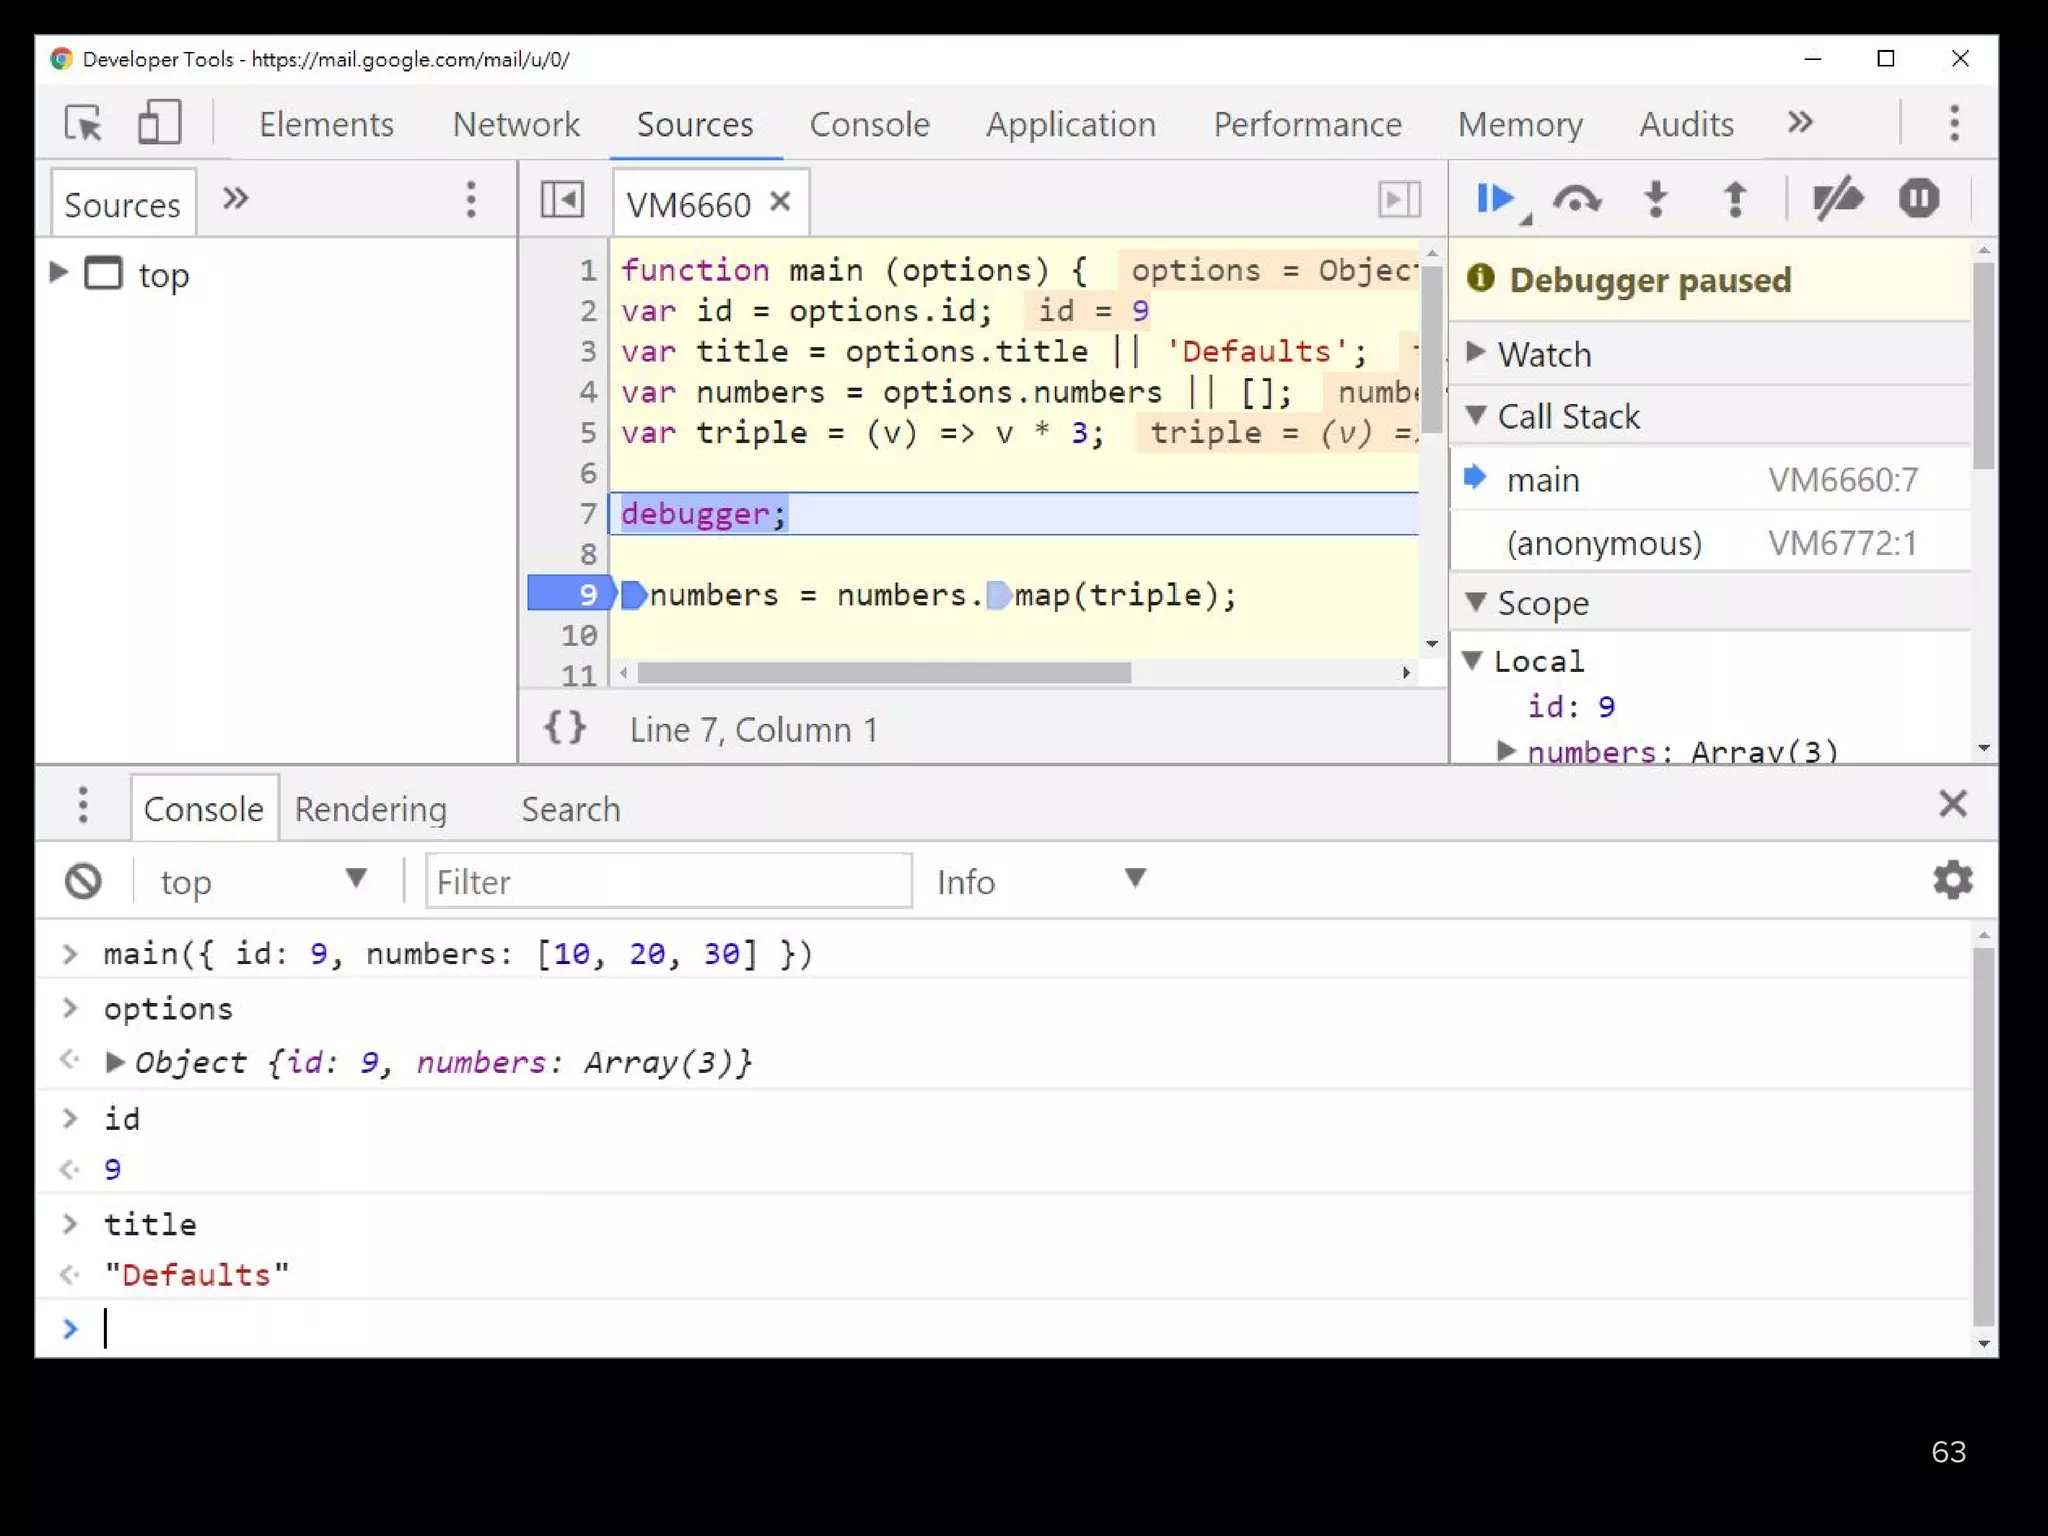Select the main call stack frame
Screen dimensions: 2048x1536
(1710, 480)
